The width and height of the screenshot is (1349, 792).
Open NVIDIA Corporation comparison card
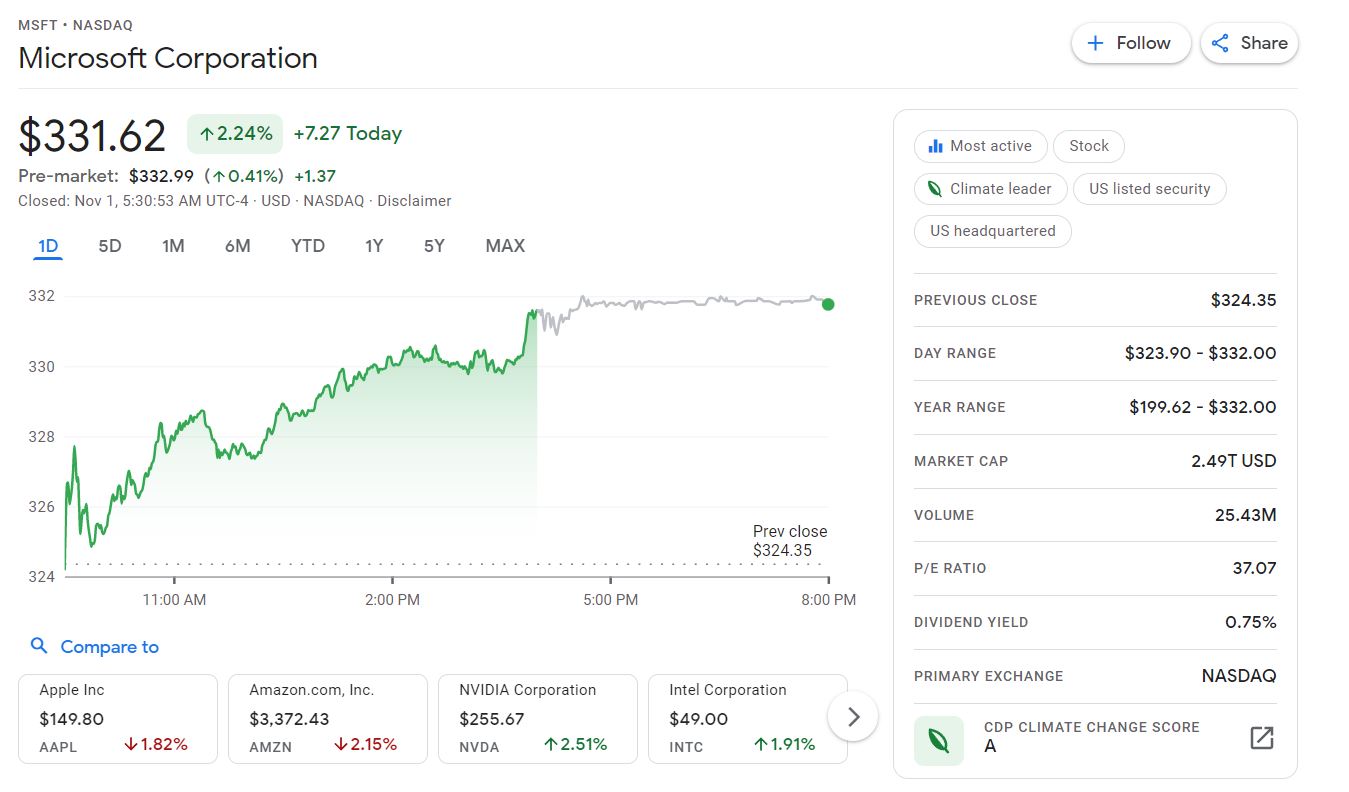[x=538, y=719]
